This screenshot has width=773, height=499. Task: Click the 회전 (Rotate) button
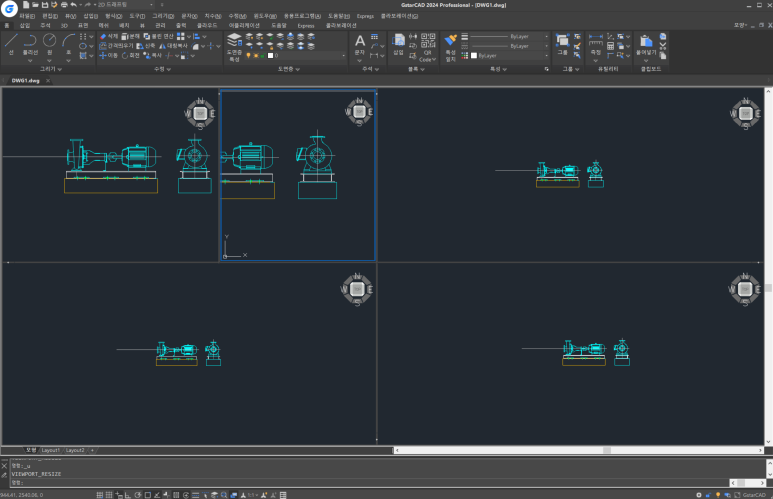[130, 56]
